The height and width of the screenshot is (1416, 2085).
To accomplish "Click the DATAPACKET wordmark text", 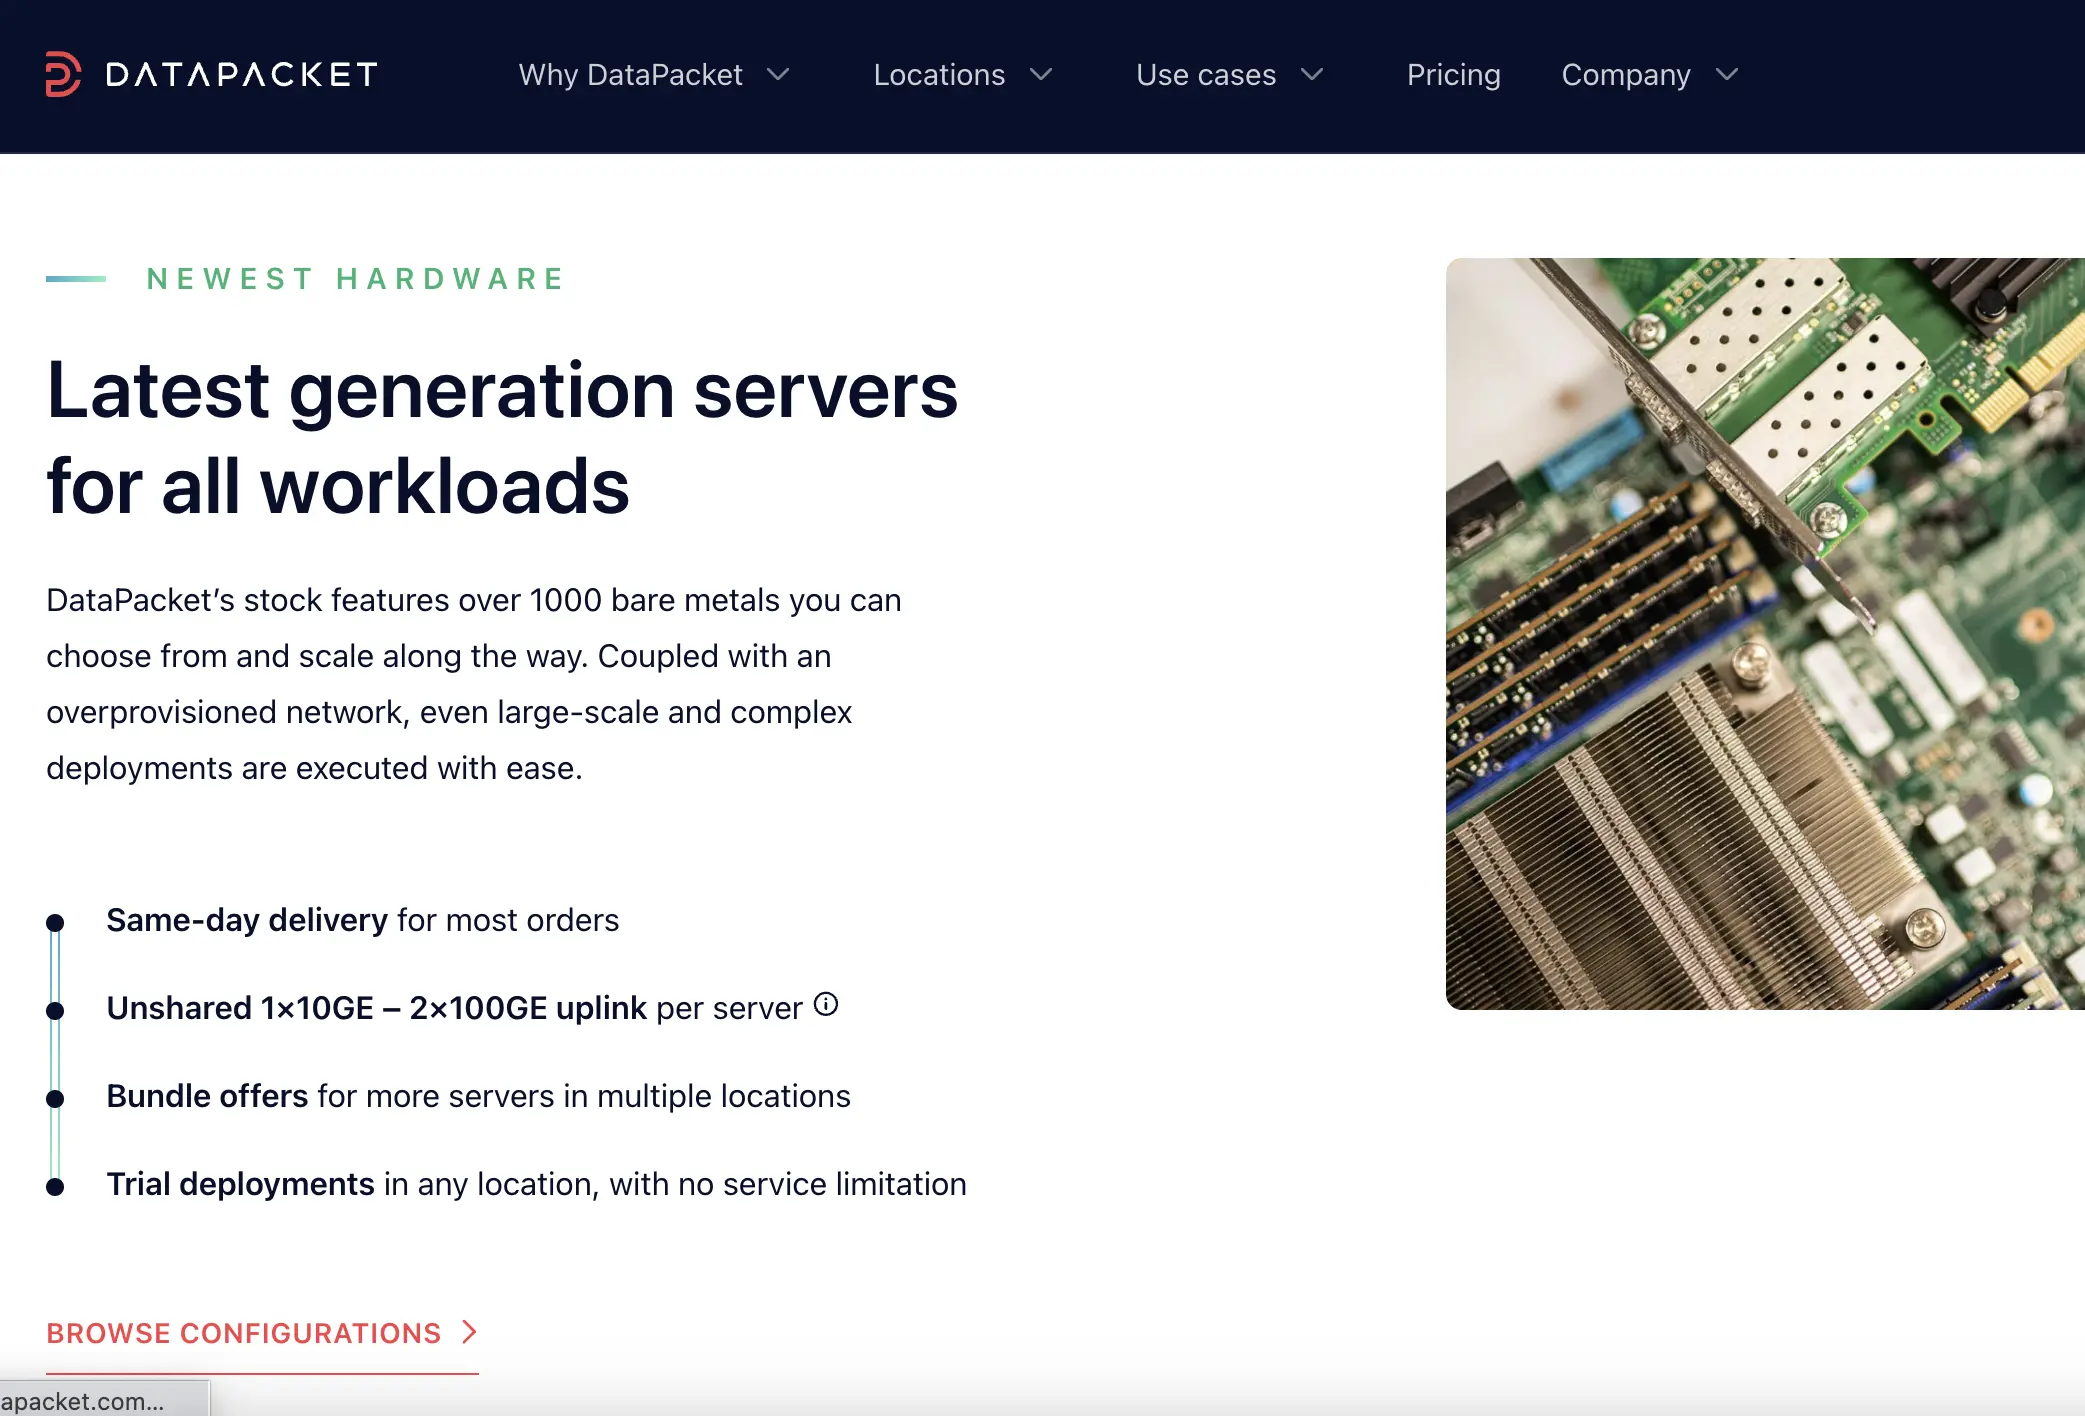I will point(241,75).
